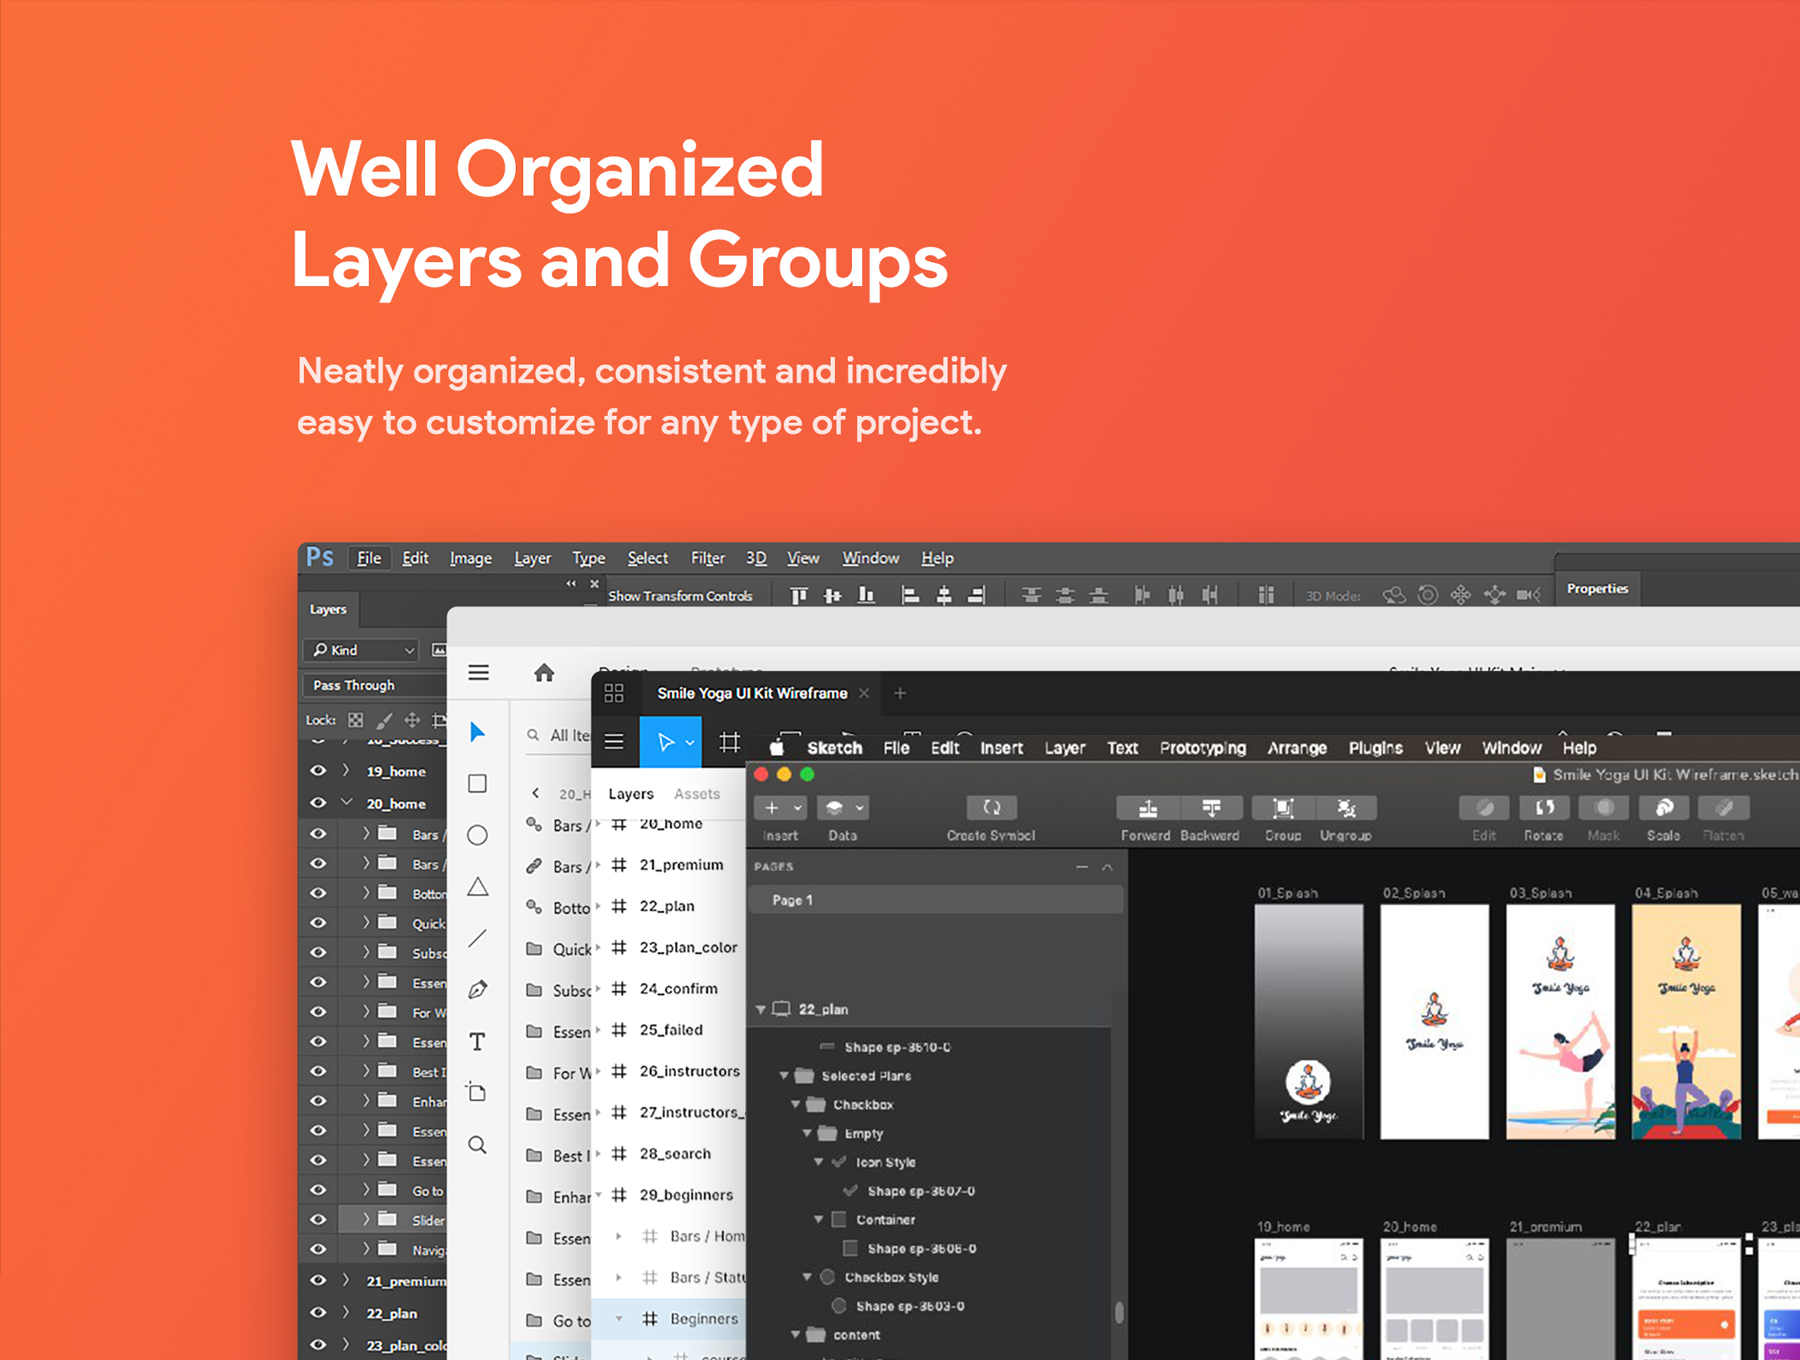Click the 03_Splash artboard thumbnail

pyautogui.click(x=1560, y=1021)
